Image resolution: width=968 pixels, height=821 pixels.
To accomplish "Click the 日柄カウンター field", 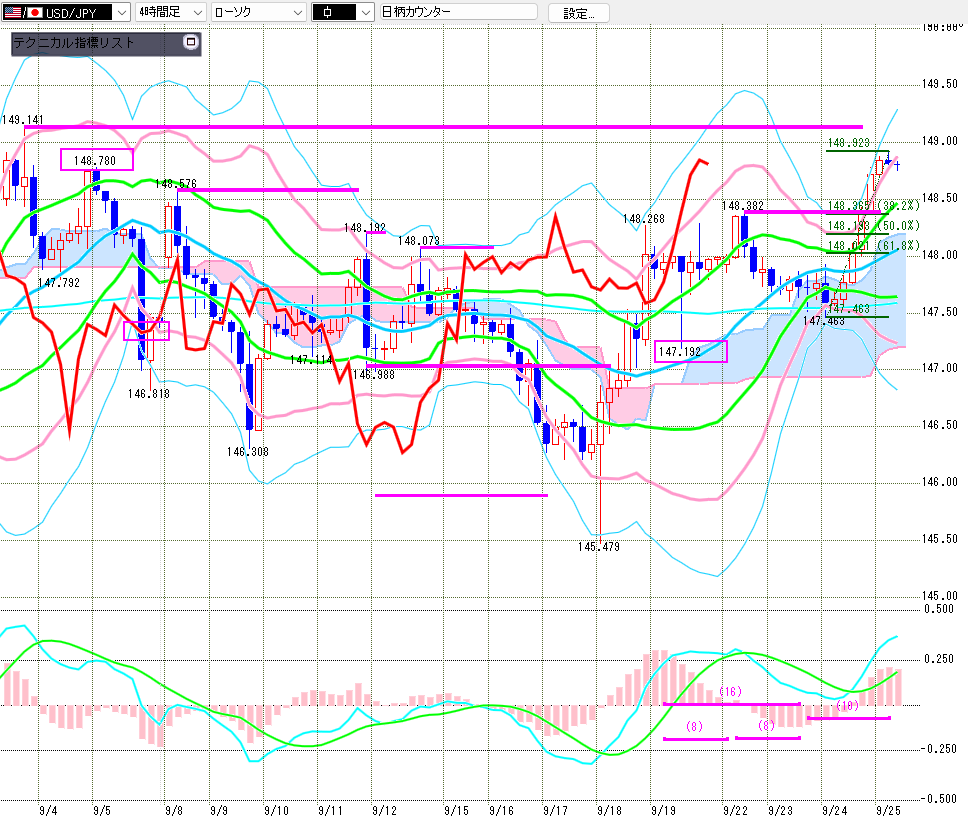I will click(x=458, y=12).
